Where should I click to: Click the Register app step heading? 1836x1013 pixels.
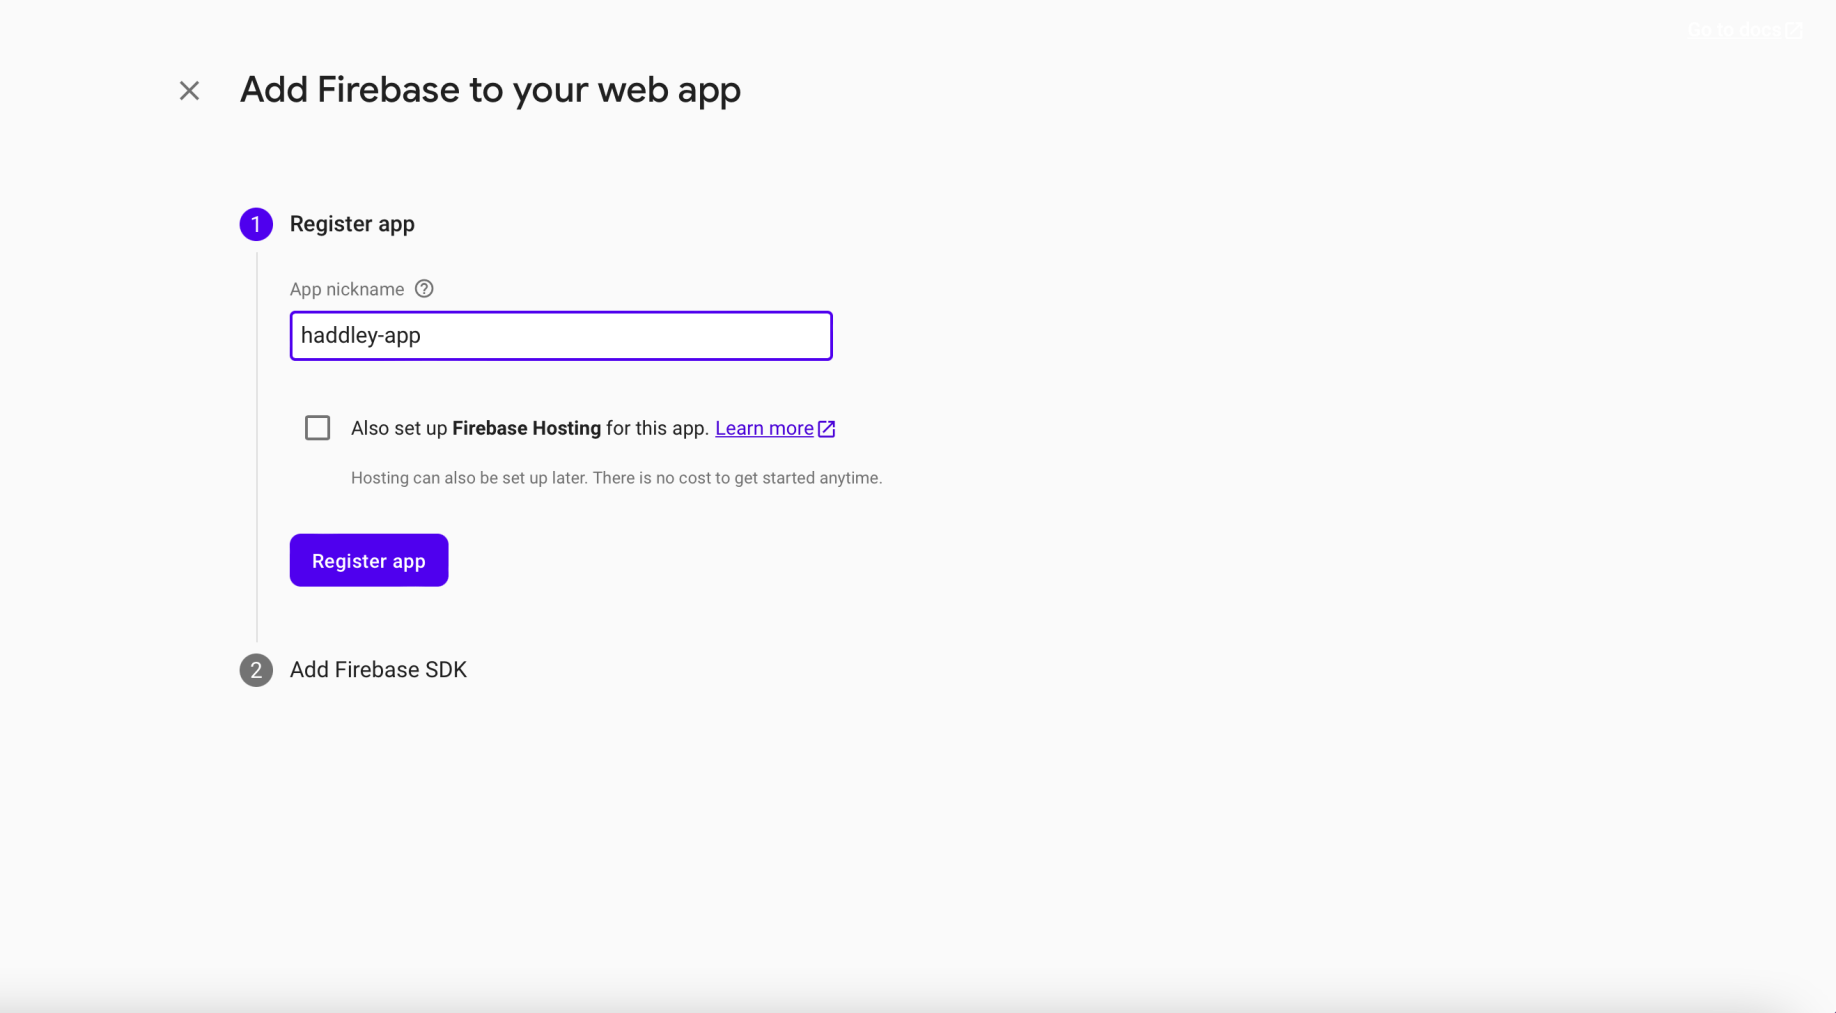(x=352, y=224)
